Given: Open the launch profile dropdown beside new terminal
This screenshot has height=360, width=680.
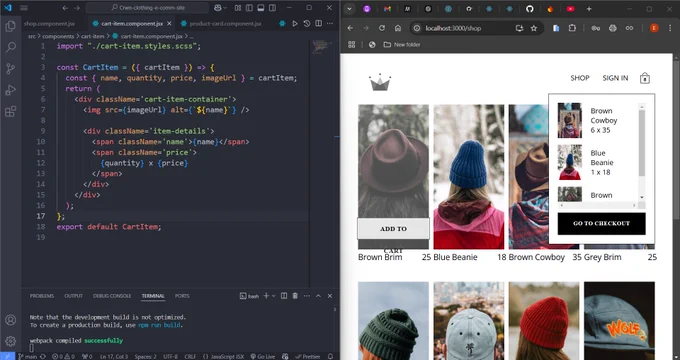Looking at the screenshot, I should point(273,296).
